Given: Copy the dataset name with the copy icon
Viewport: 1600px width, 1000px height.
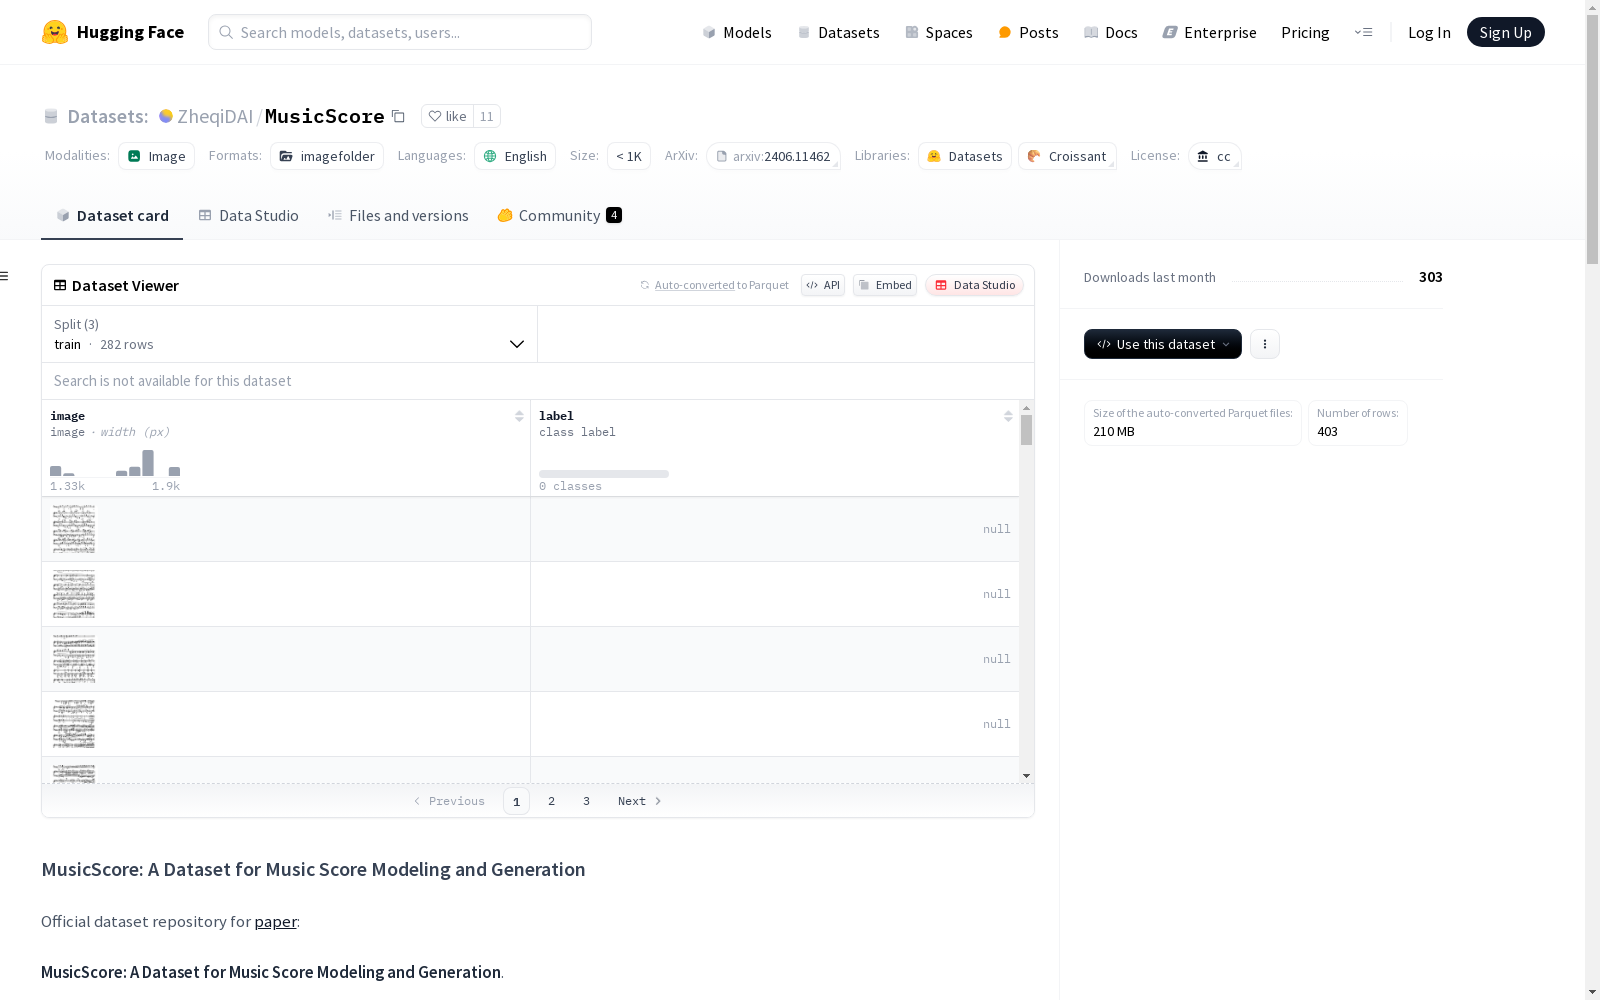Looking at the screenshot, I should [398, 117].
